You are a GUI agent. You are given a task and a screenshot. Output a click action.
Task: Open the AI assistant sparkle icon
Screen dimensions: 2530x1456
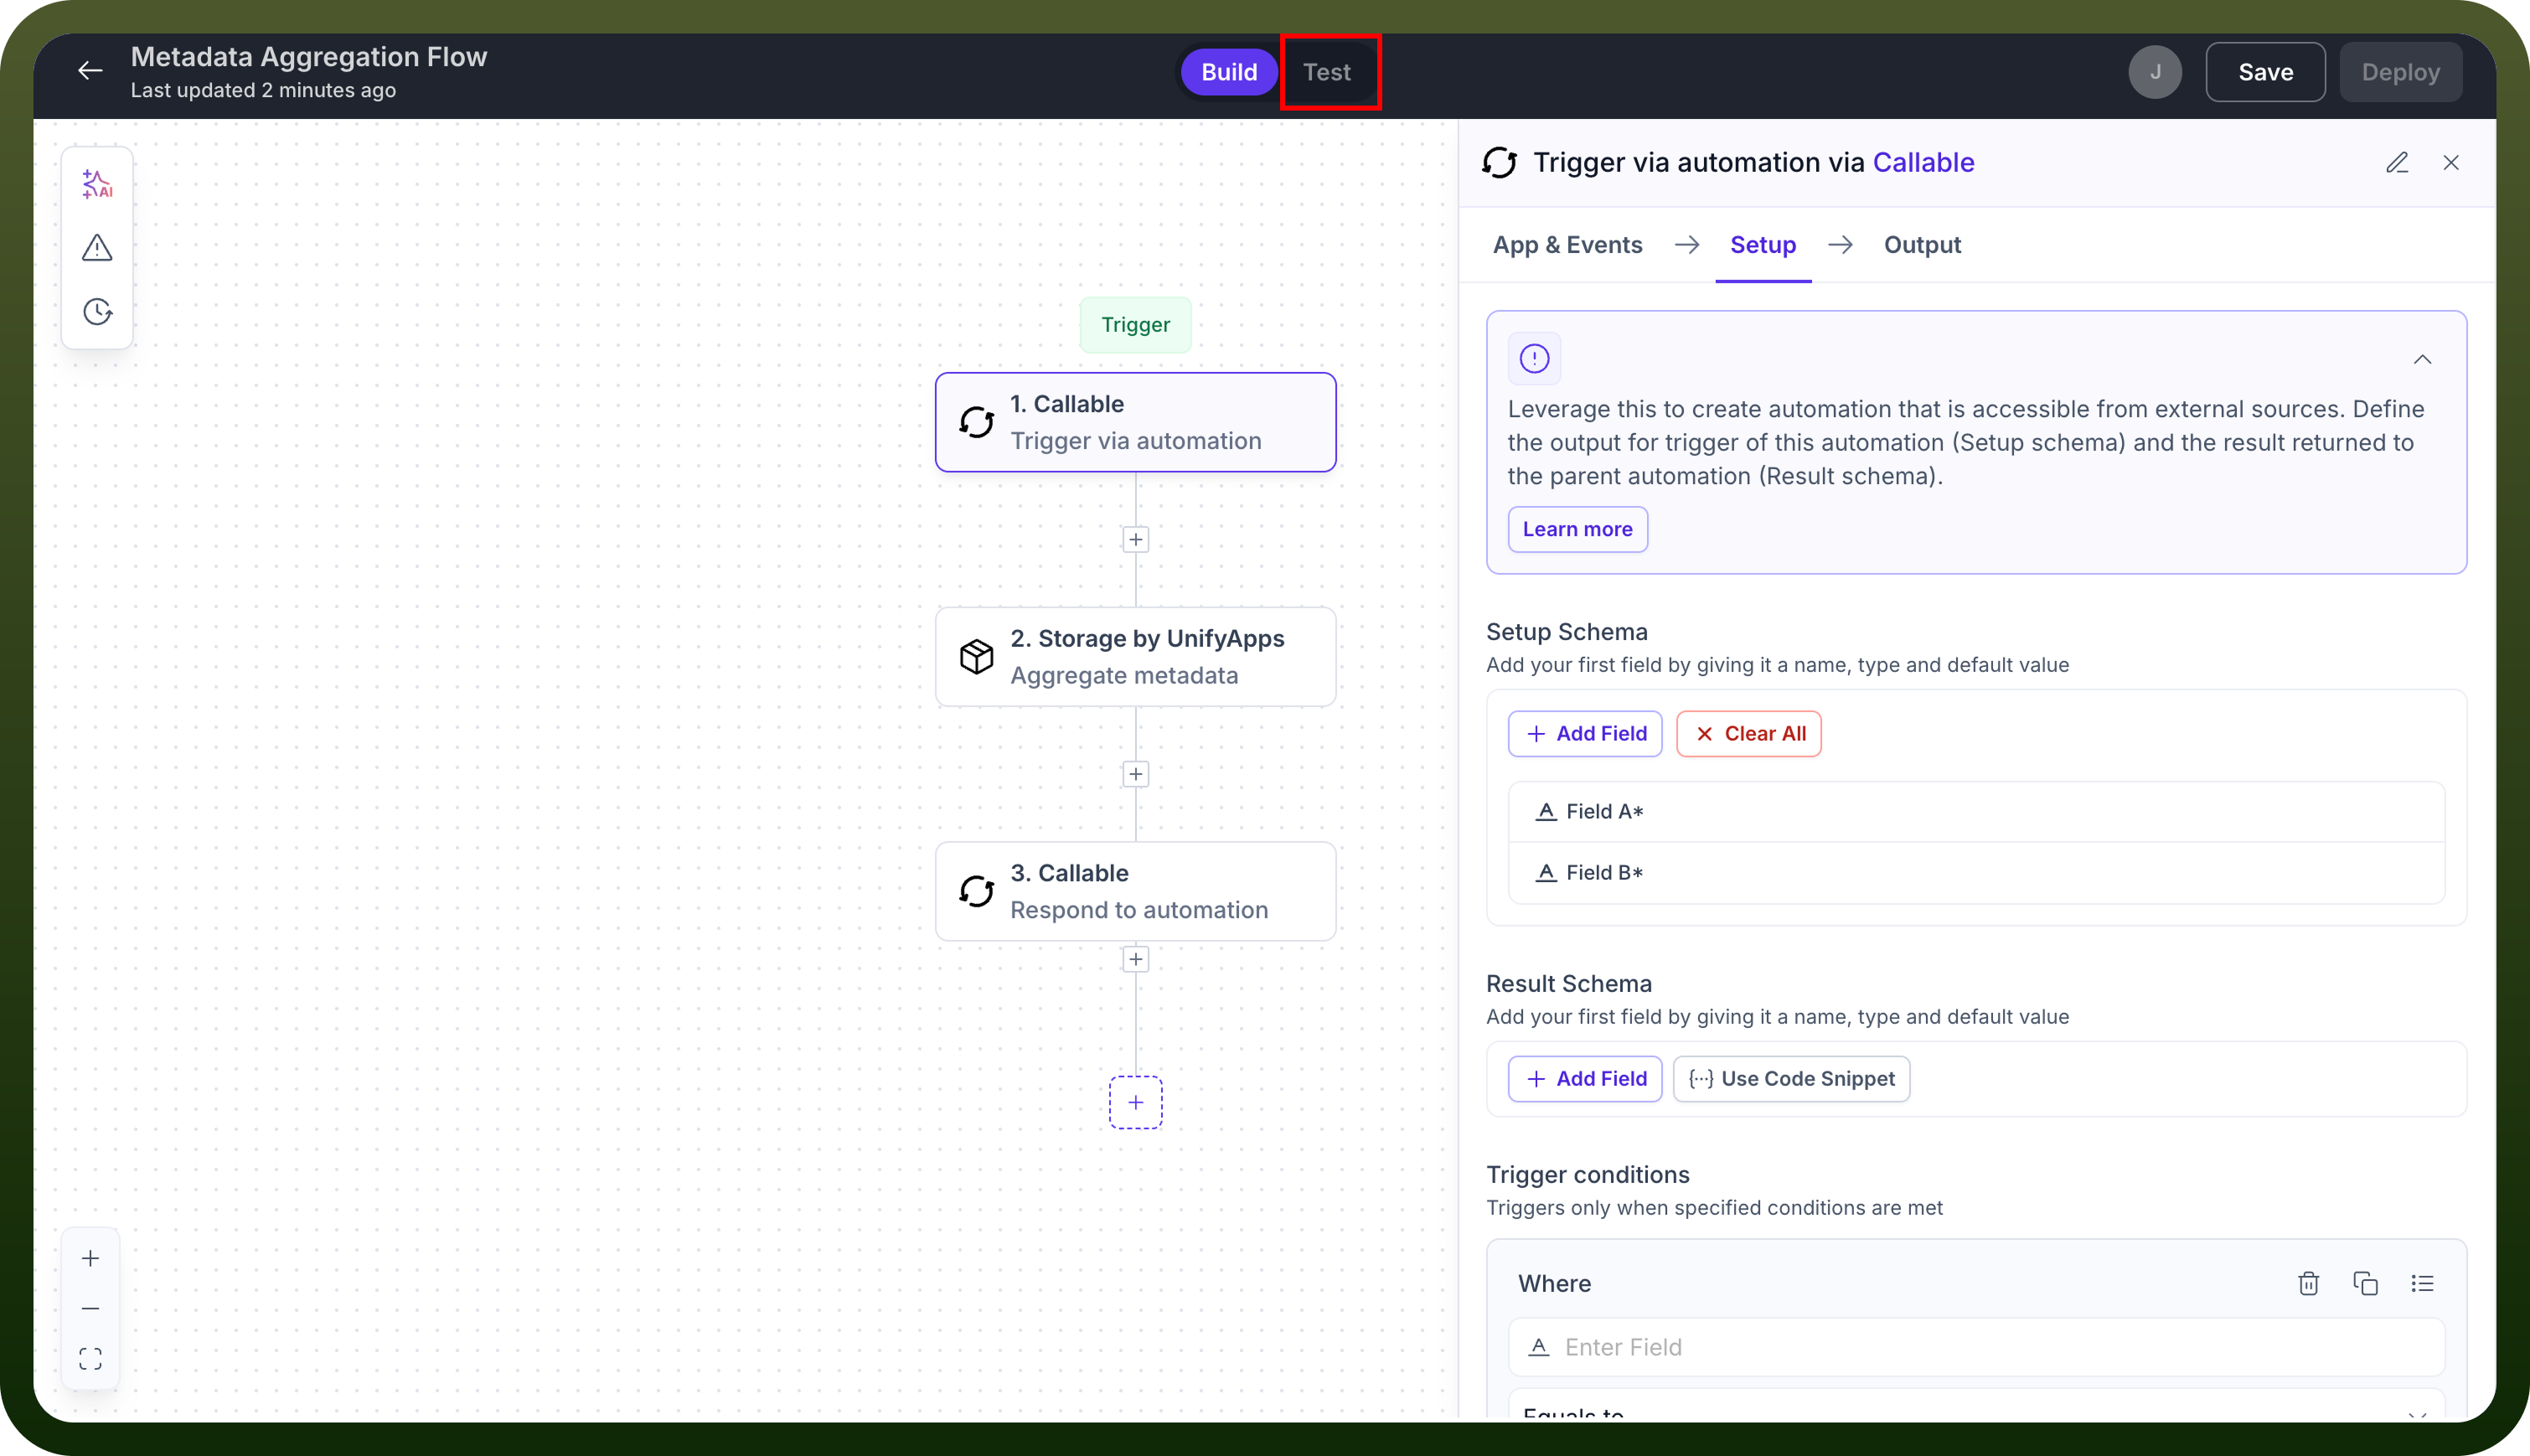pos(97,184)
